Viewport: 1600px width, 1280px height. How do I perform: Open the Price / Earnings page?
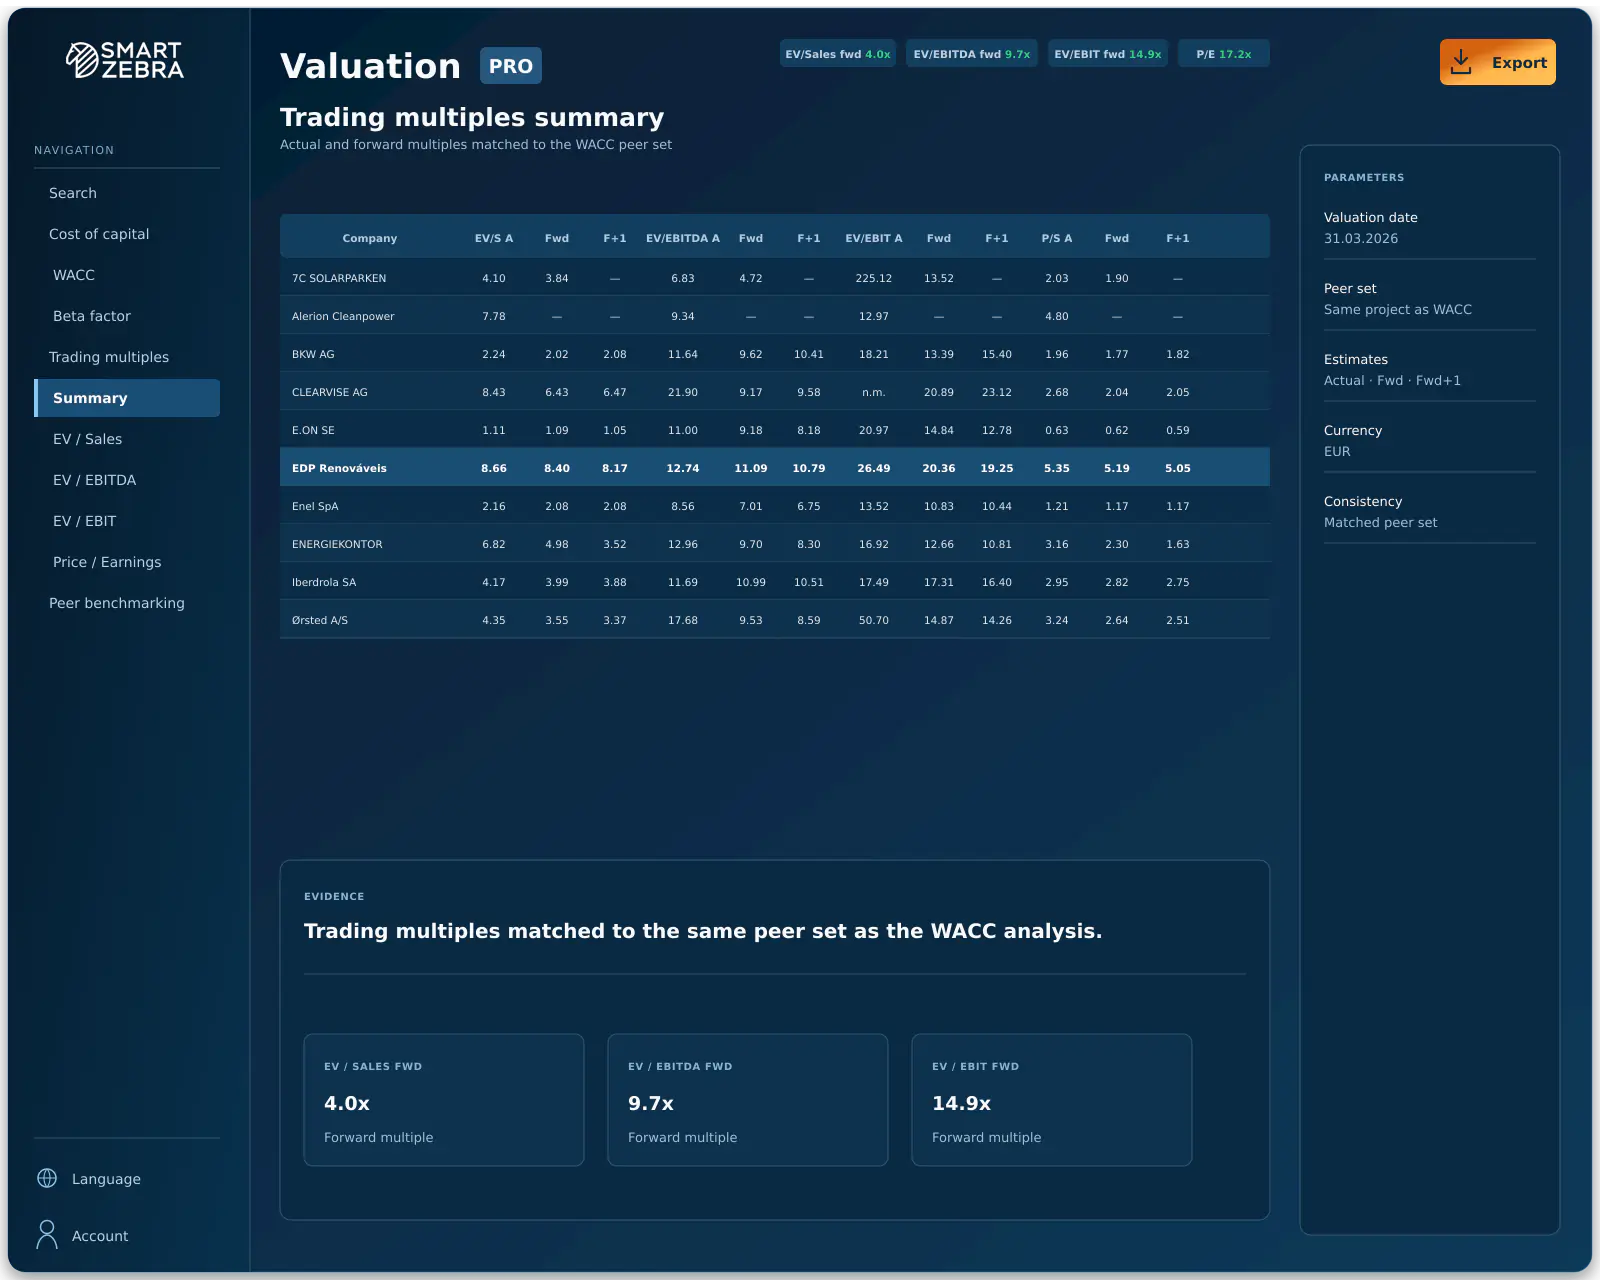click(x=127, y=562)
